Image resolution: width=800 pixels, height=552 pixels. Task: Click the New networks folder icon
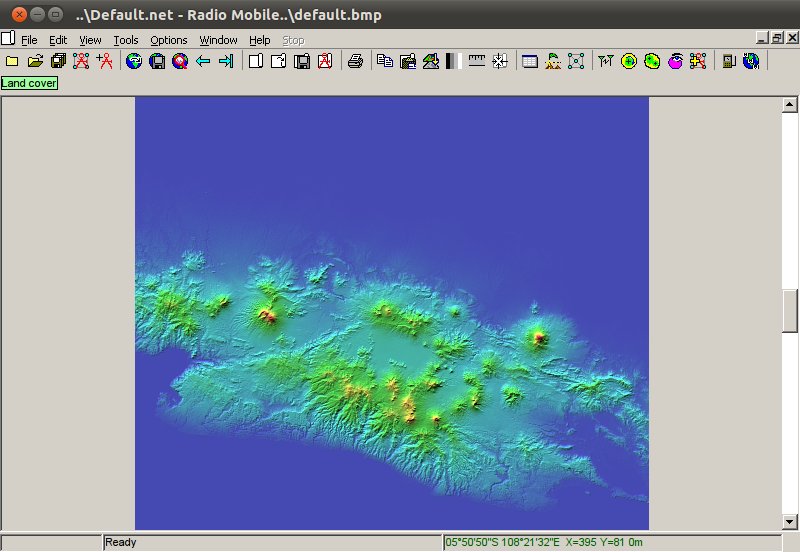(12, 62)
